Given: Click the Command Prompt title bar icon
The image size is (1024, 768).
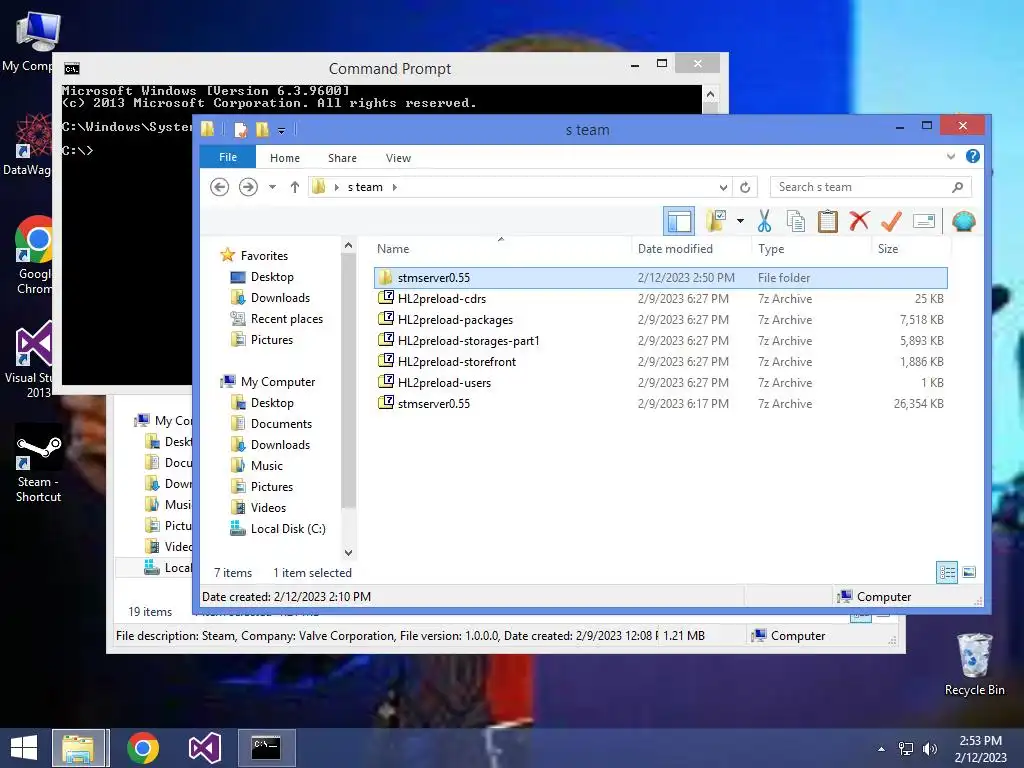Looking at the screenshot, I should point(72,69).
